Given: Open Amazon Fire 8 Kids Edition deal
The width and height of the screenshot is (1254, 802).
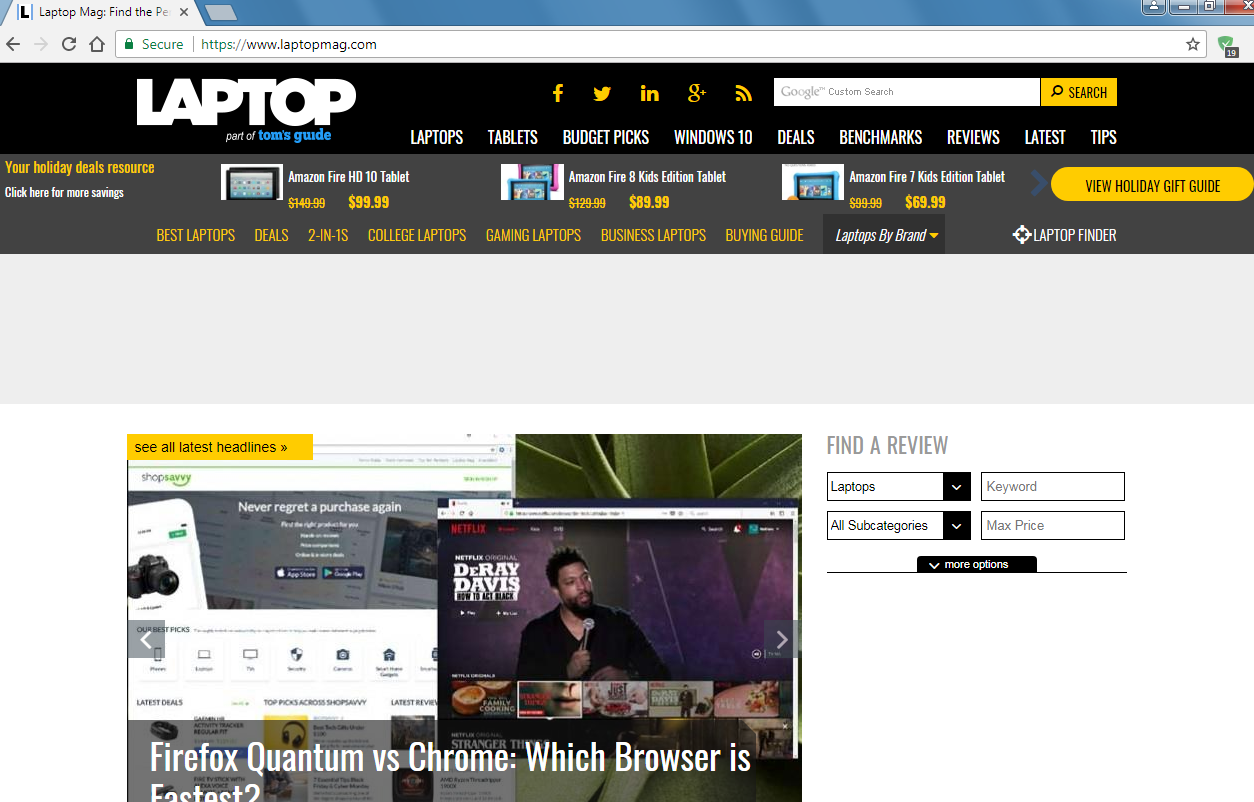Looking at the screenshot, I should [x=648, y=177].
